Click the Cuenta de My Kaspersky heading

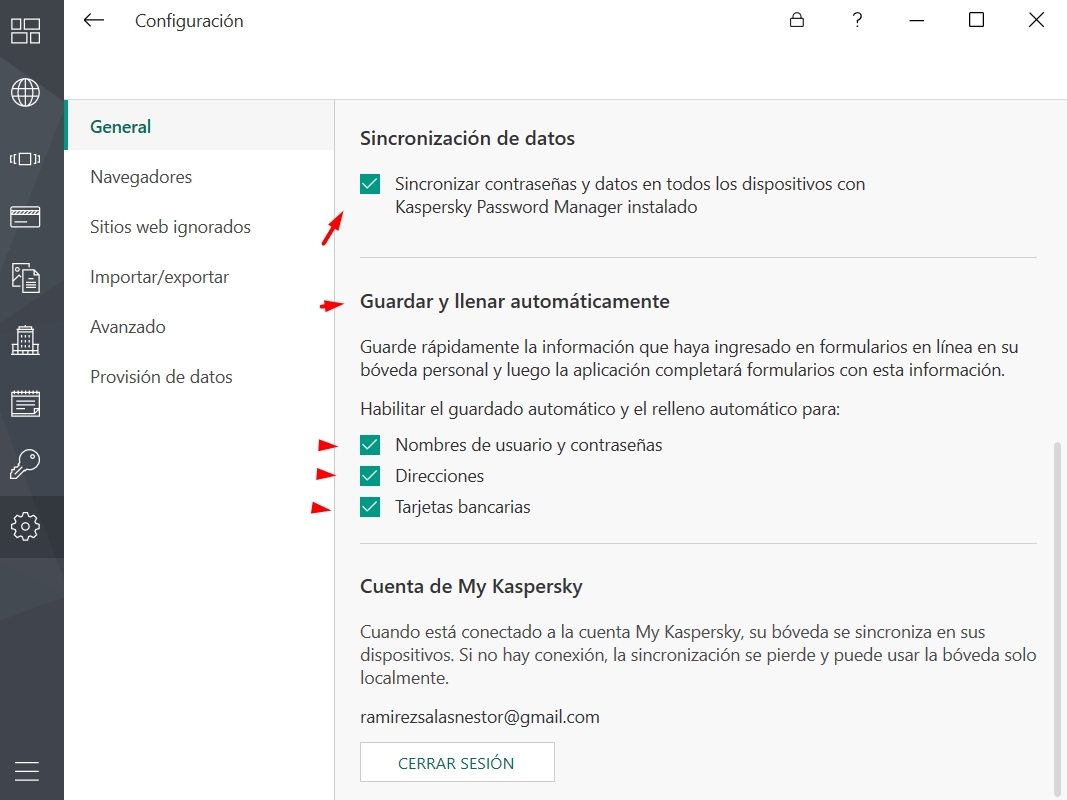coord(472,586)
